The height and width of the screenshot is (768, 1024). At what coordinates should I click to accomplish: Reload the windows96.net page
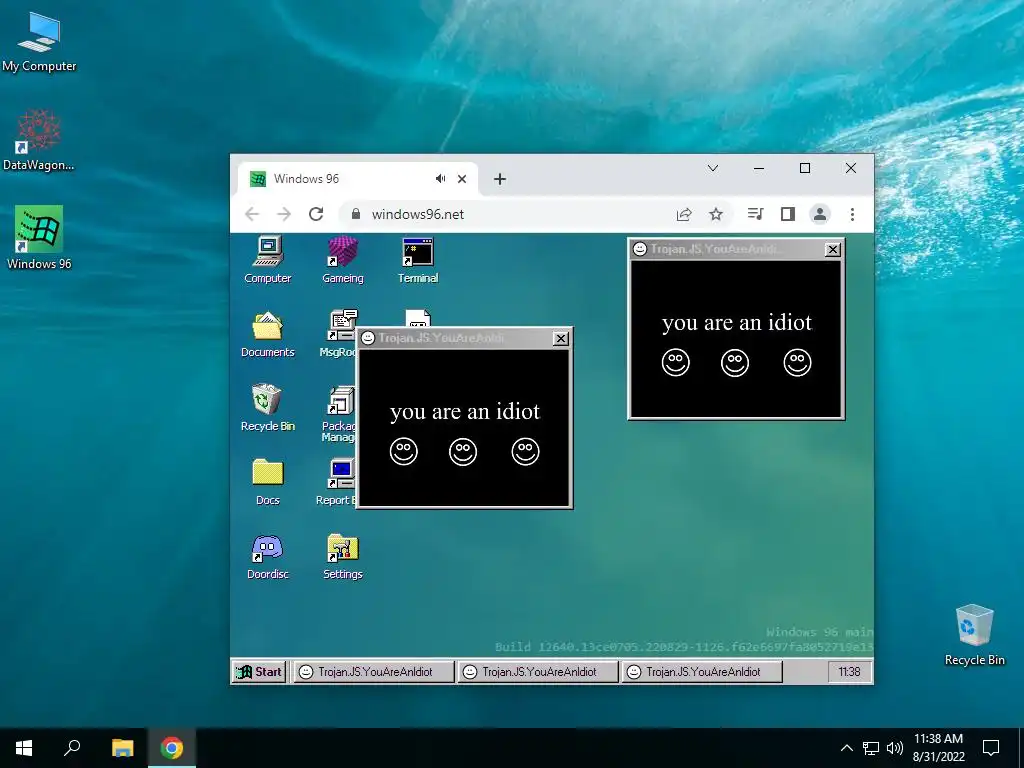click(x=316, y=214)
